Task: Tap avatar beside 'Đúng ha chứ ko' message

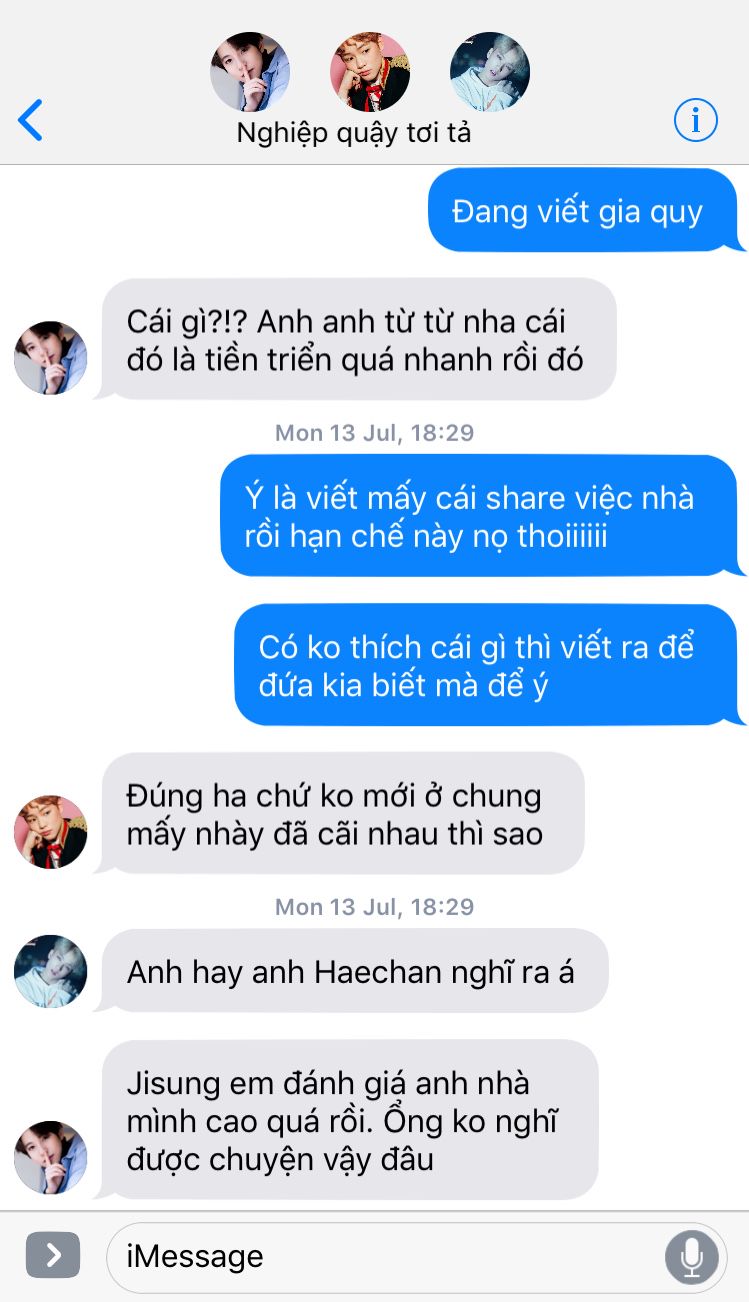Action: click(x=50, y=832)
